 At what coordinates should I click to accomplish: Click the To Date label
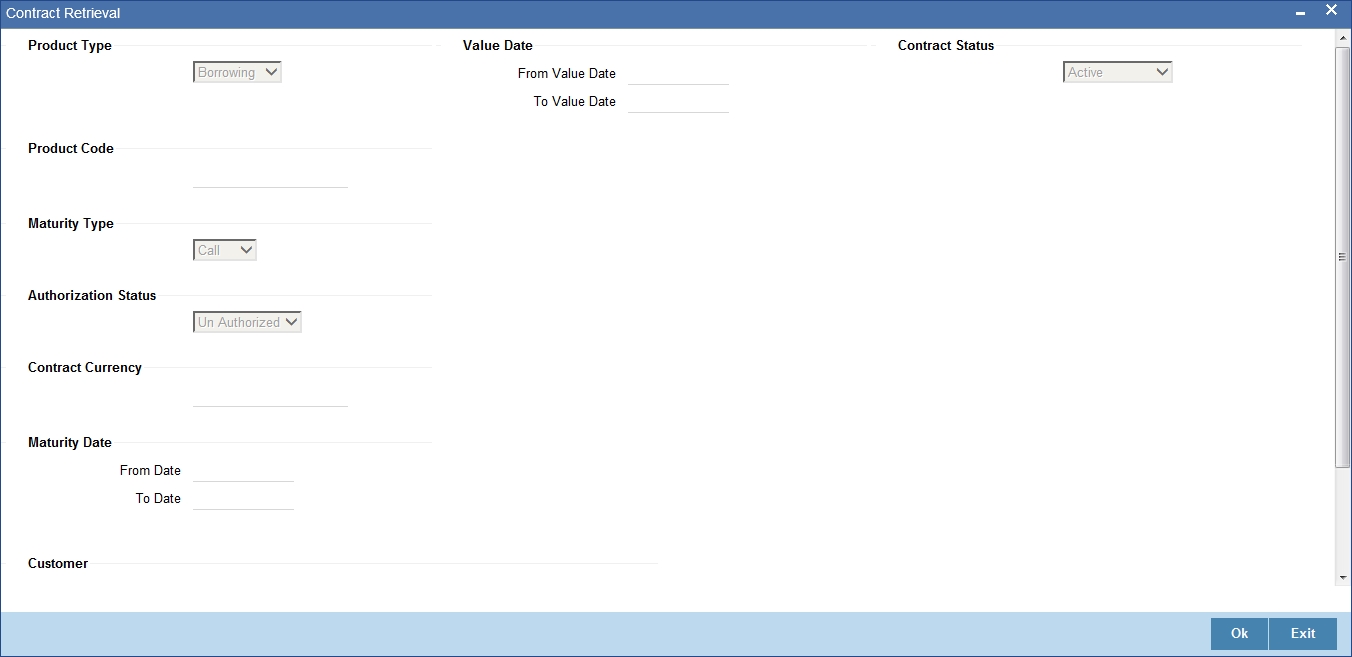tap(158, 498)
